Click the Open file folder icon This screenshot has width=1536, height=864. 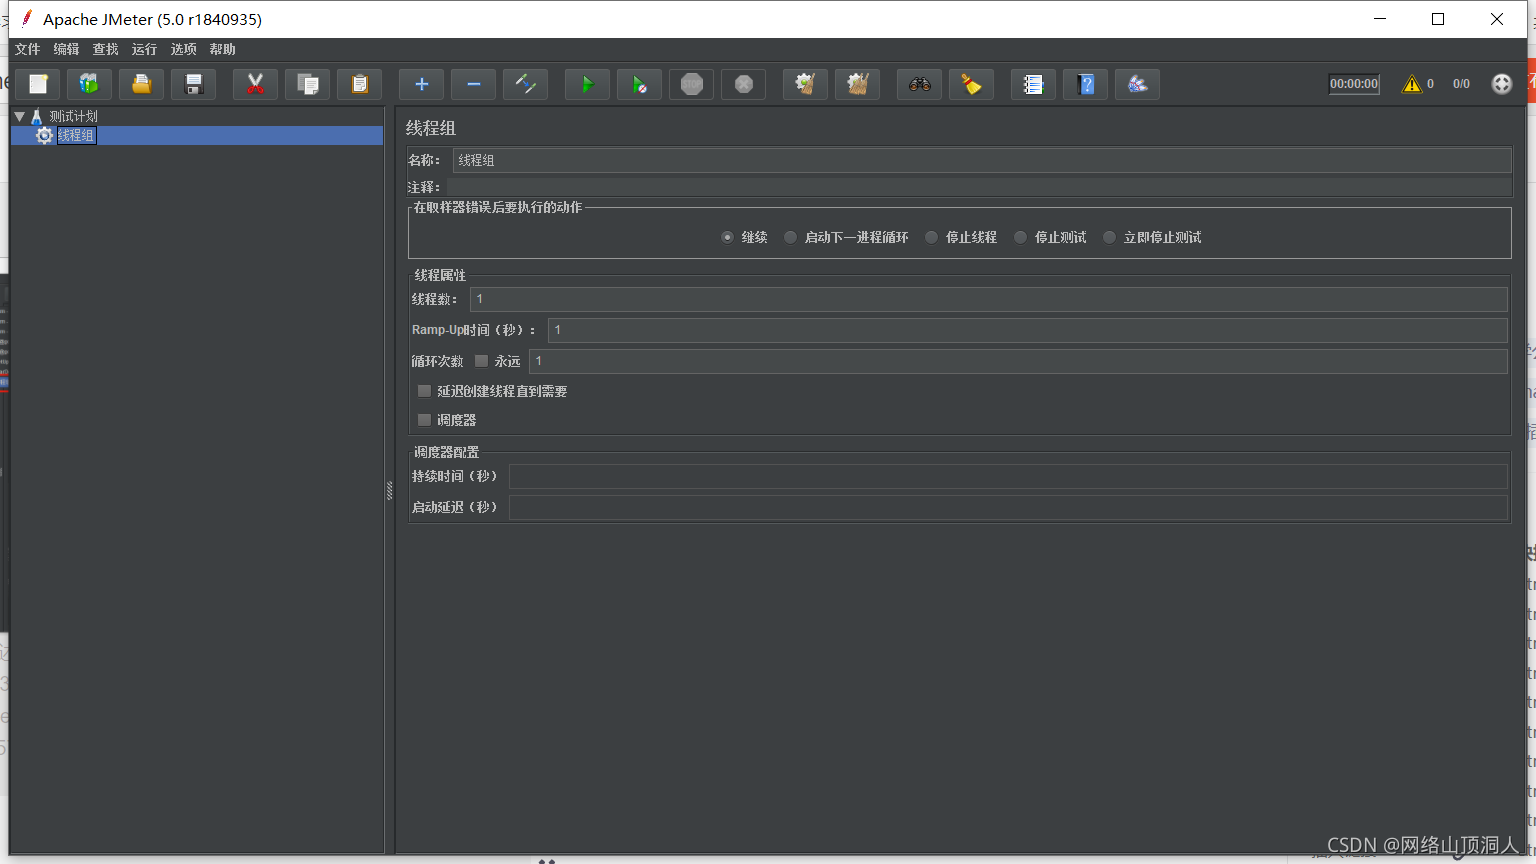click(x=142, y=84)
